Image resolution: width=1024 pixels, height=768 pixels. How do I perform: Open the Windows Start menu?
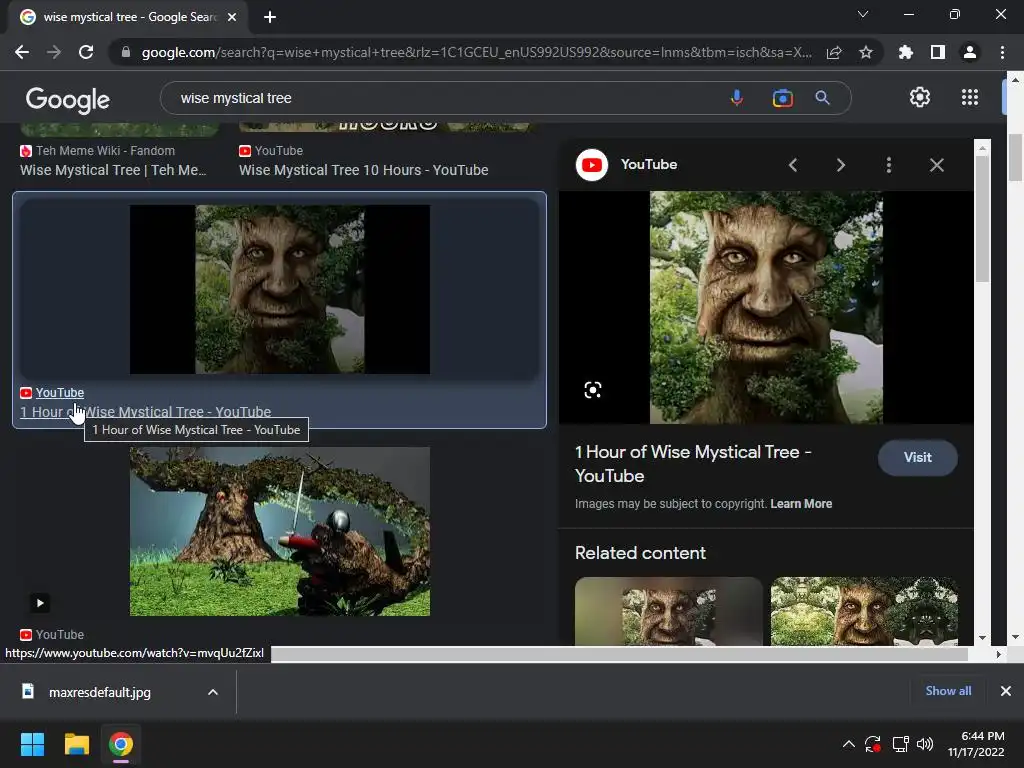[32, 744]
